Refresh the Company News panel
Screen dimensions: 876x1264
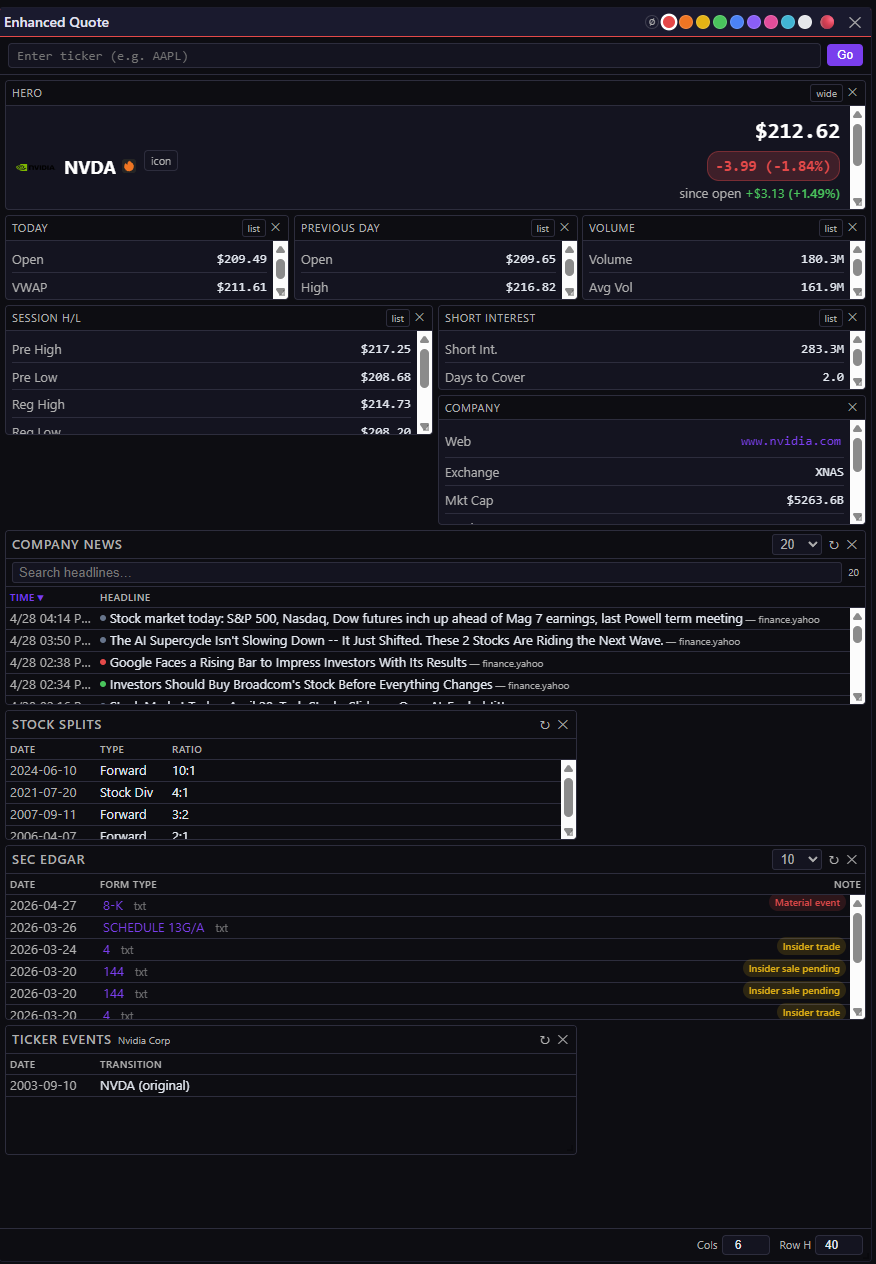[834, 545]
